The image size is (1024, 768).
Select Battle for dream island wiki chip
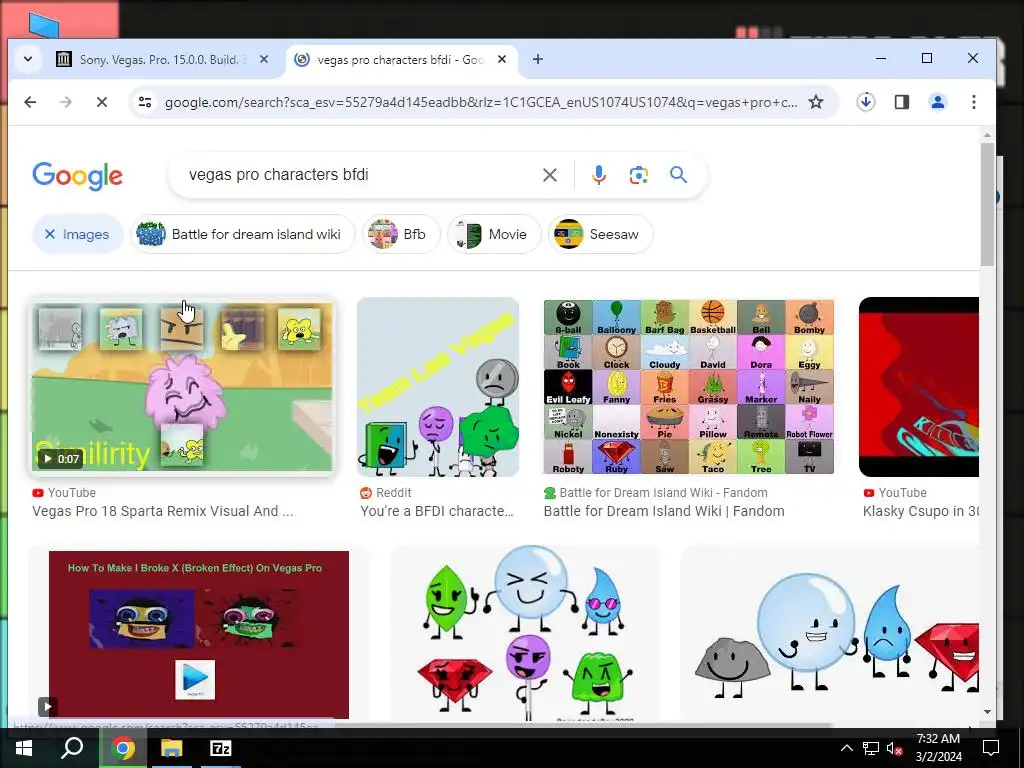243,234
